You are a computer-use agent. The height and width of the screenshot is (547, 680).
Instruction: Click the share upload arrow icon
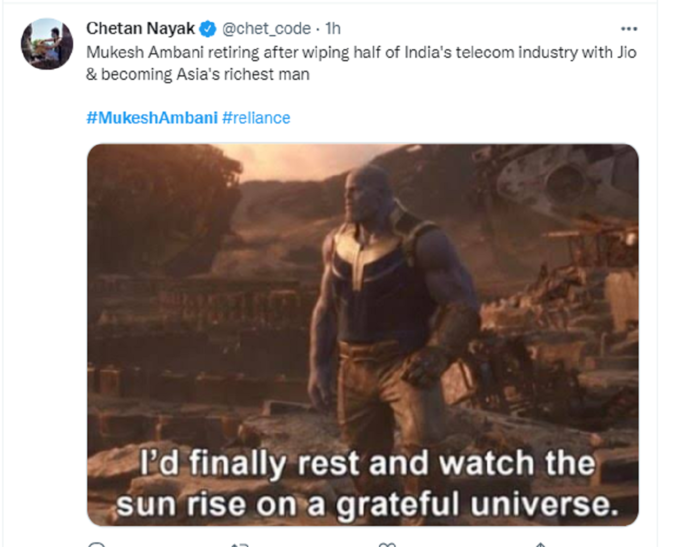click(540, 544)
